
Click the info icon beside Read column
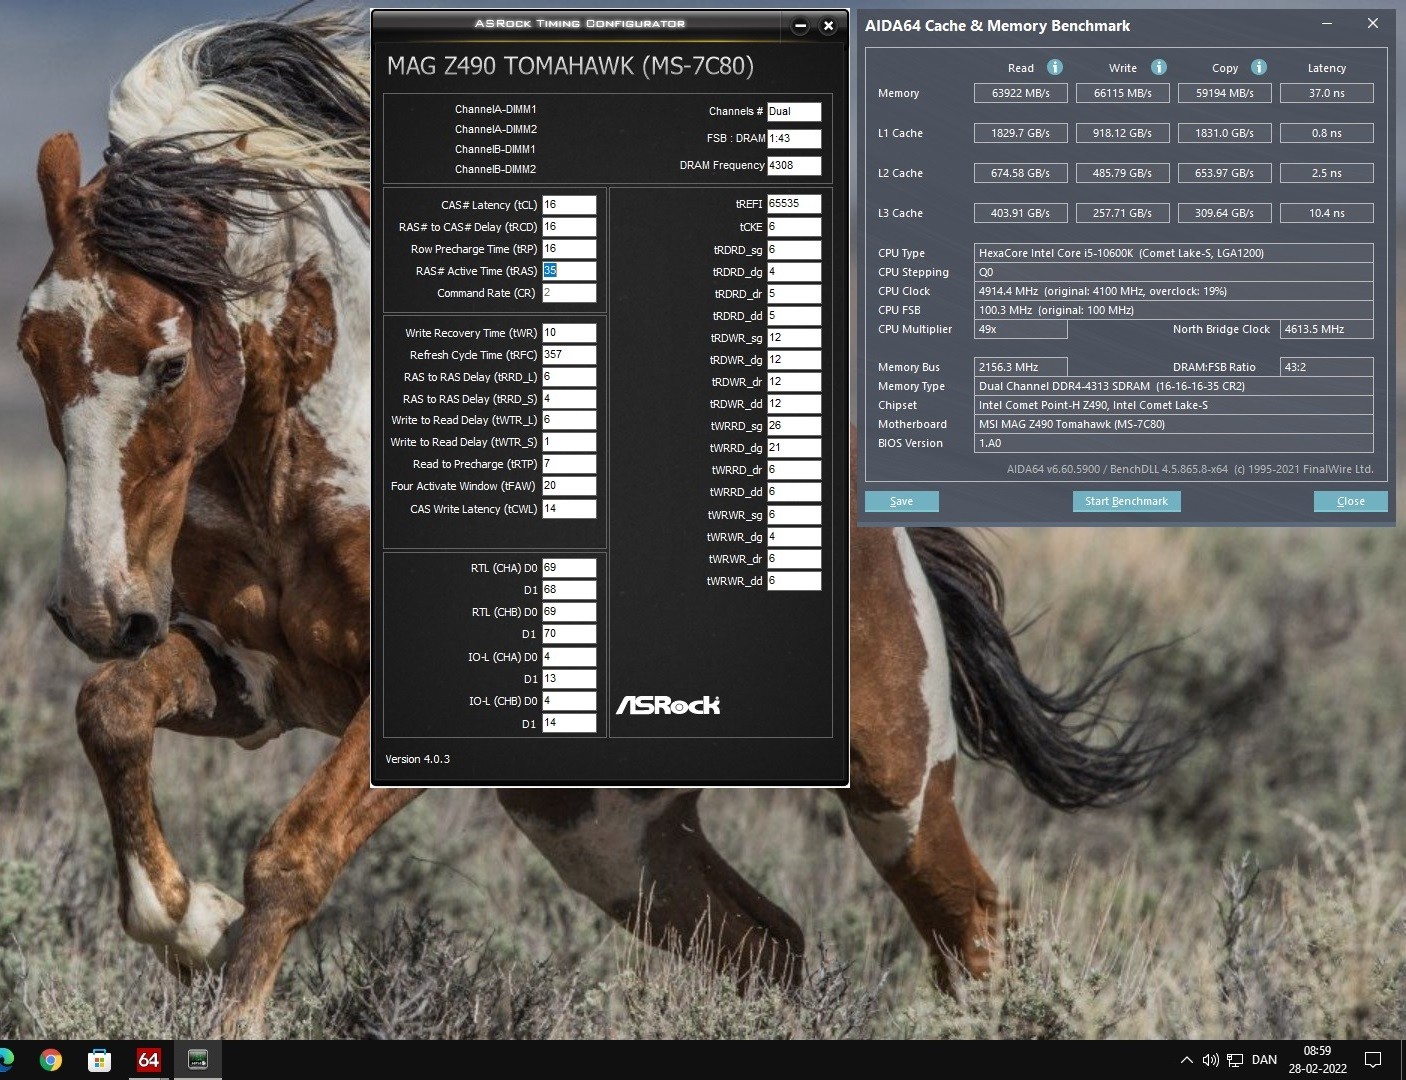click(x=1054, y=67)
